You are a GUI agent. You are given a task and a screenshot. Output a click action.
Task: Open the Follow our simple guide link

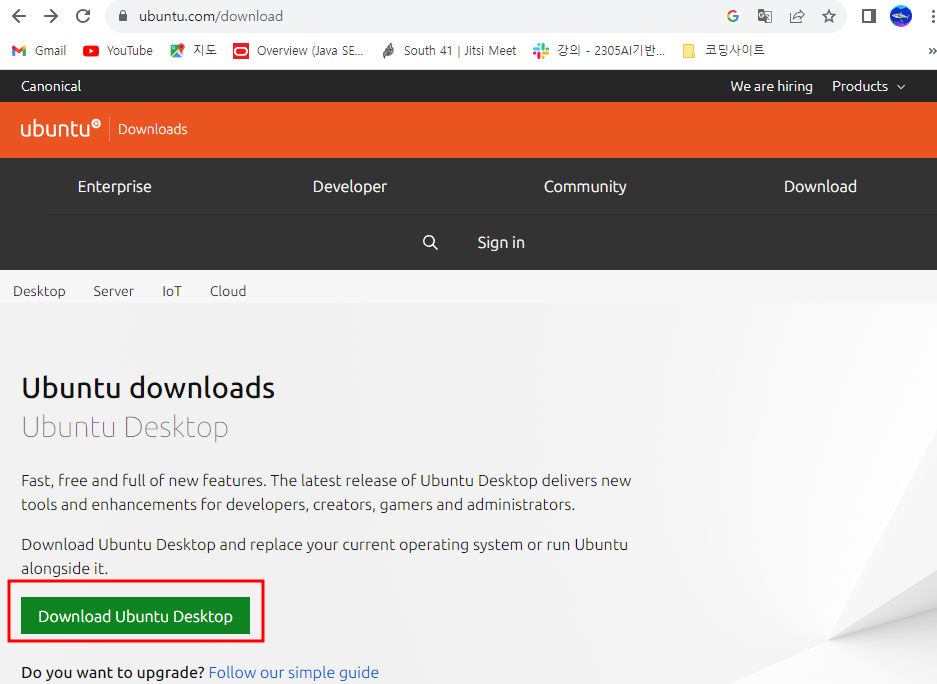(x=293, y=673)
